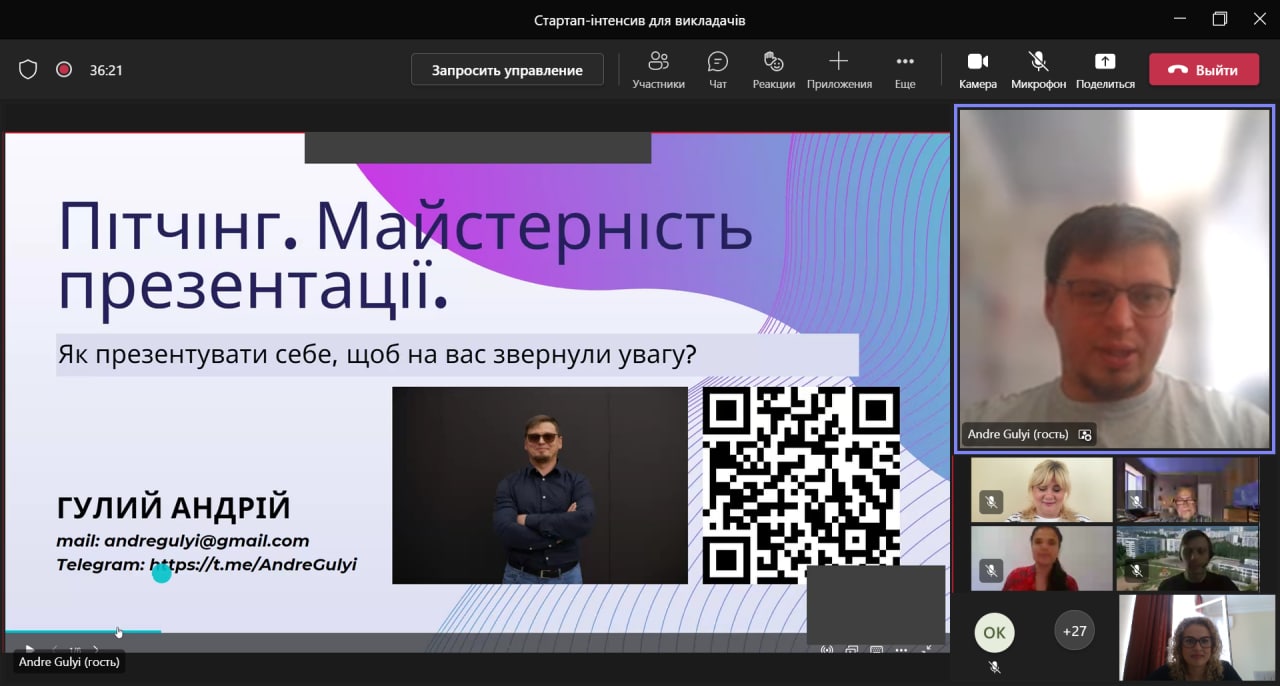Open the meeting Chat (Чат)
Screen dimensions: 1280x686
(718, 70)
